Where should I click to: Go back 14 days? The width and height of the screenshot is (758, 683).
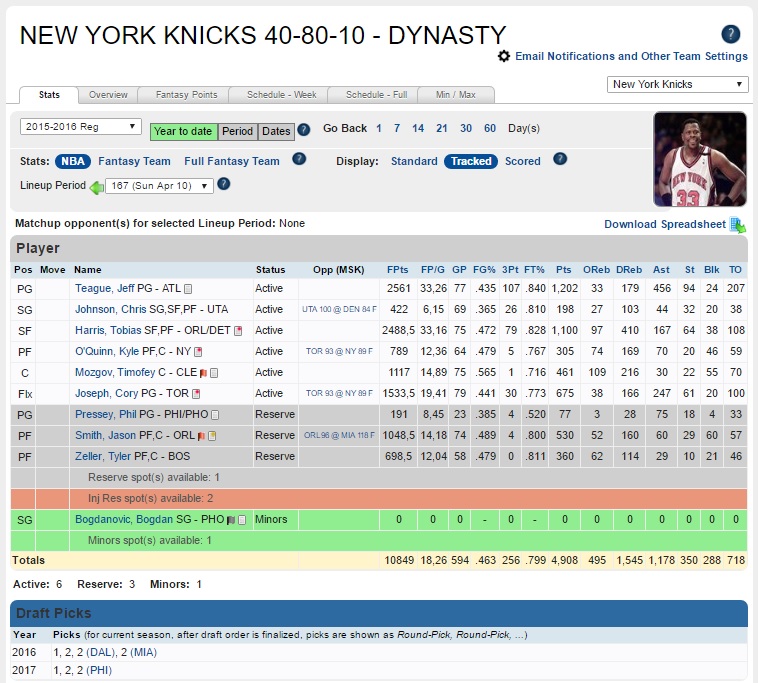(x=418, y=128)
